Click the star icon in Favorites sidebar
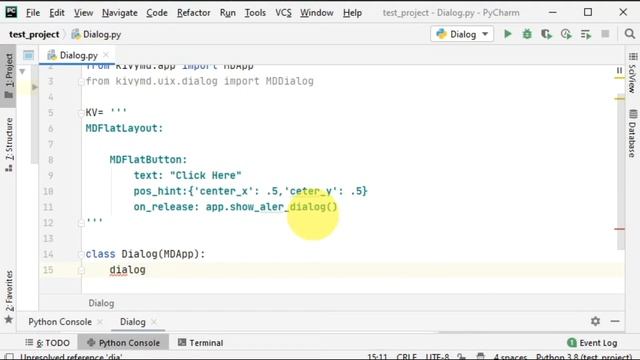Image resolution: width=640 pixels, height=360 pixels. click(x=9, y=320)
